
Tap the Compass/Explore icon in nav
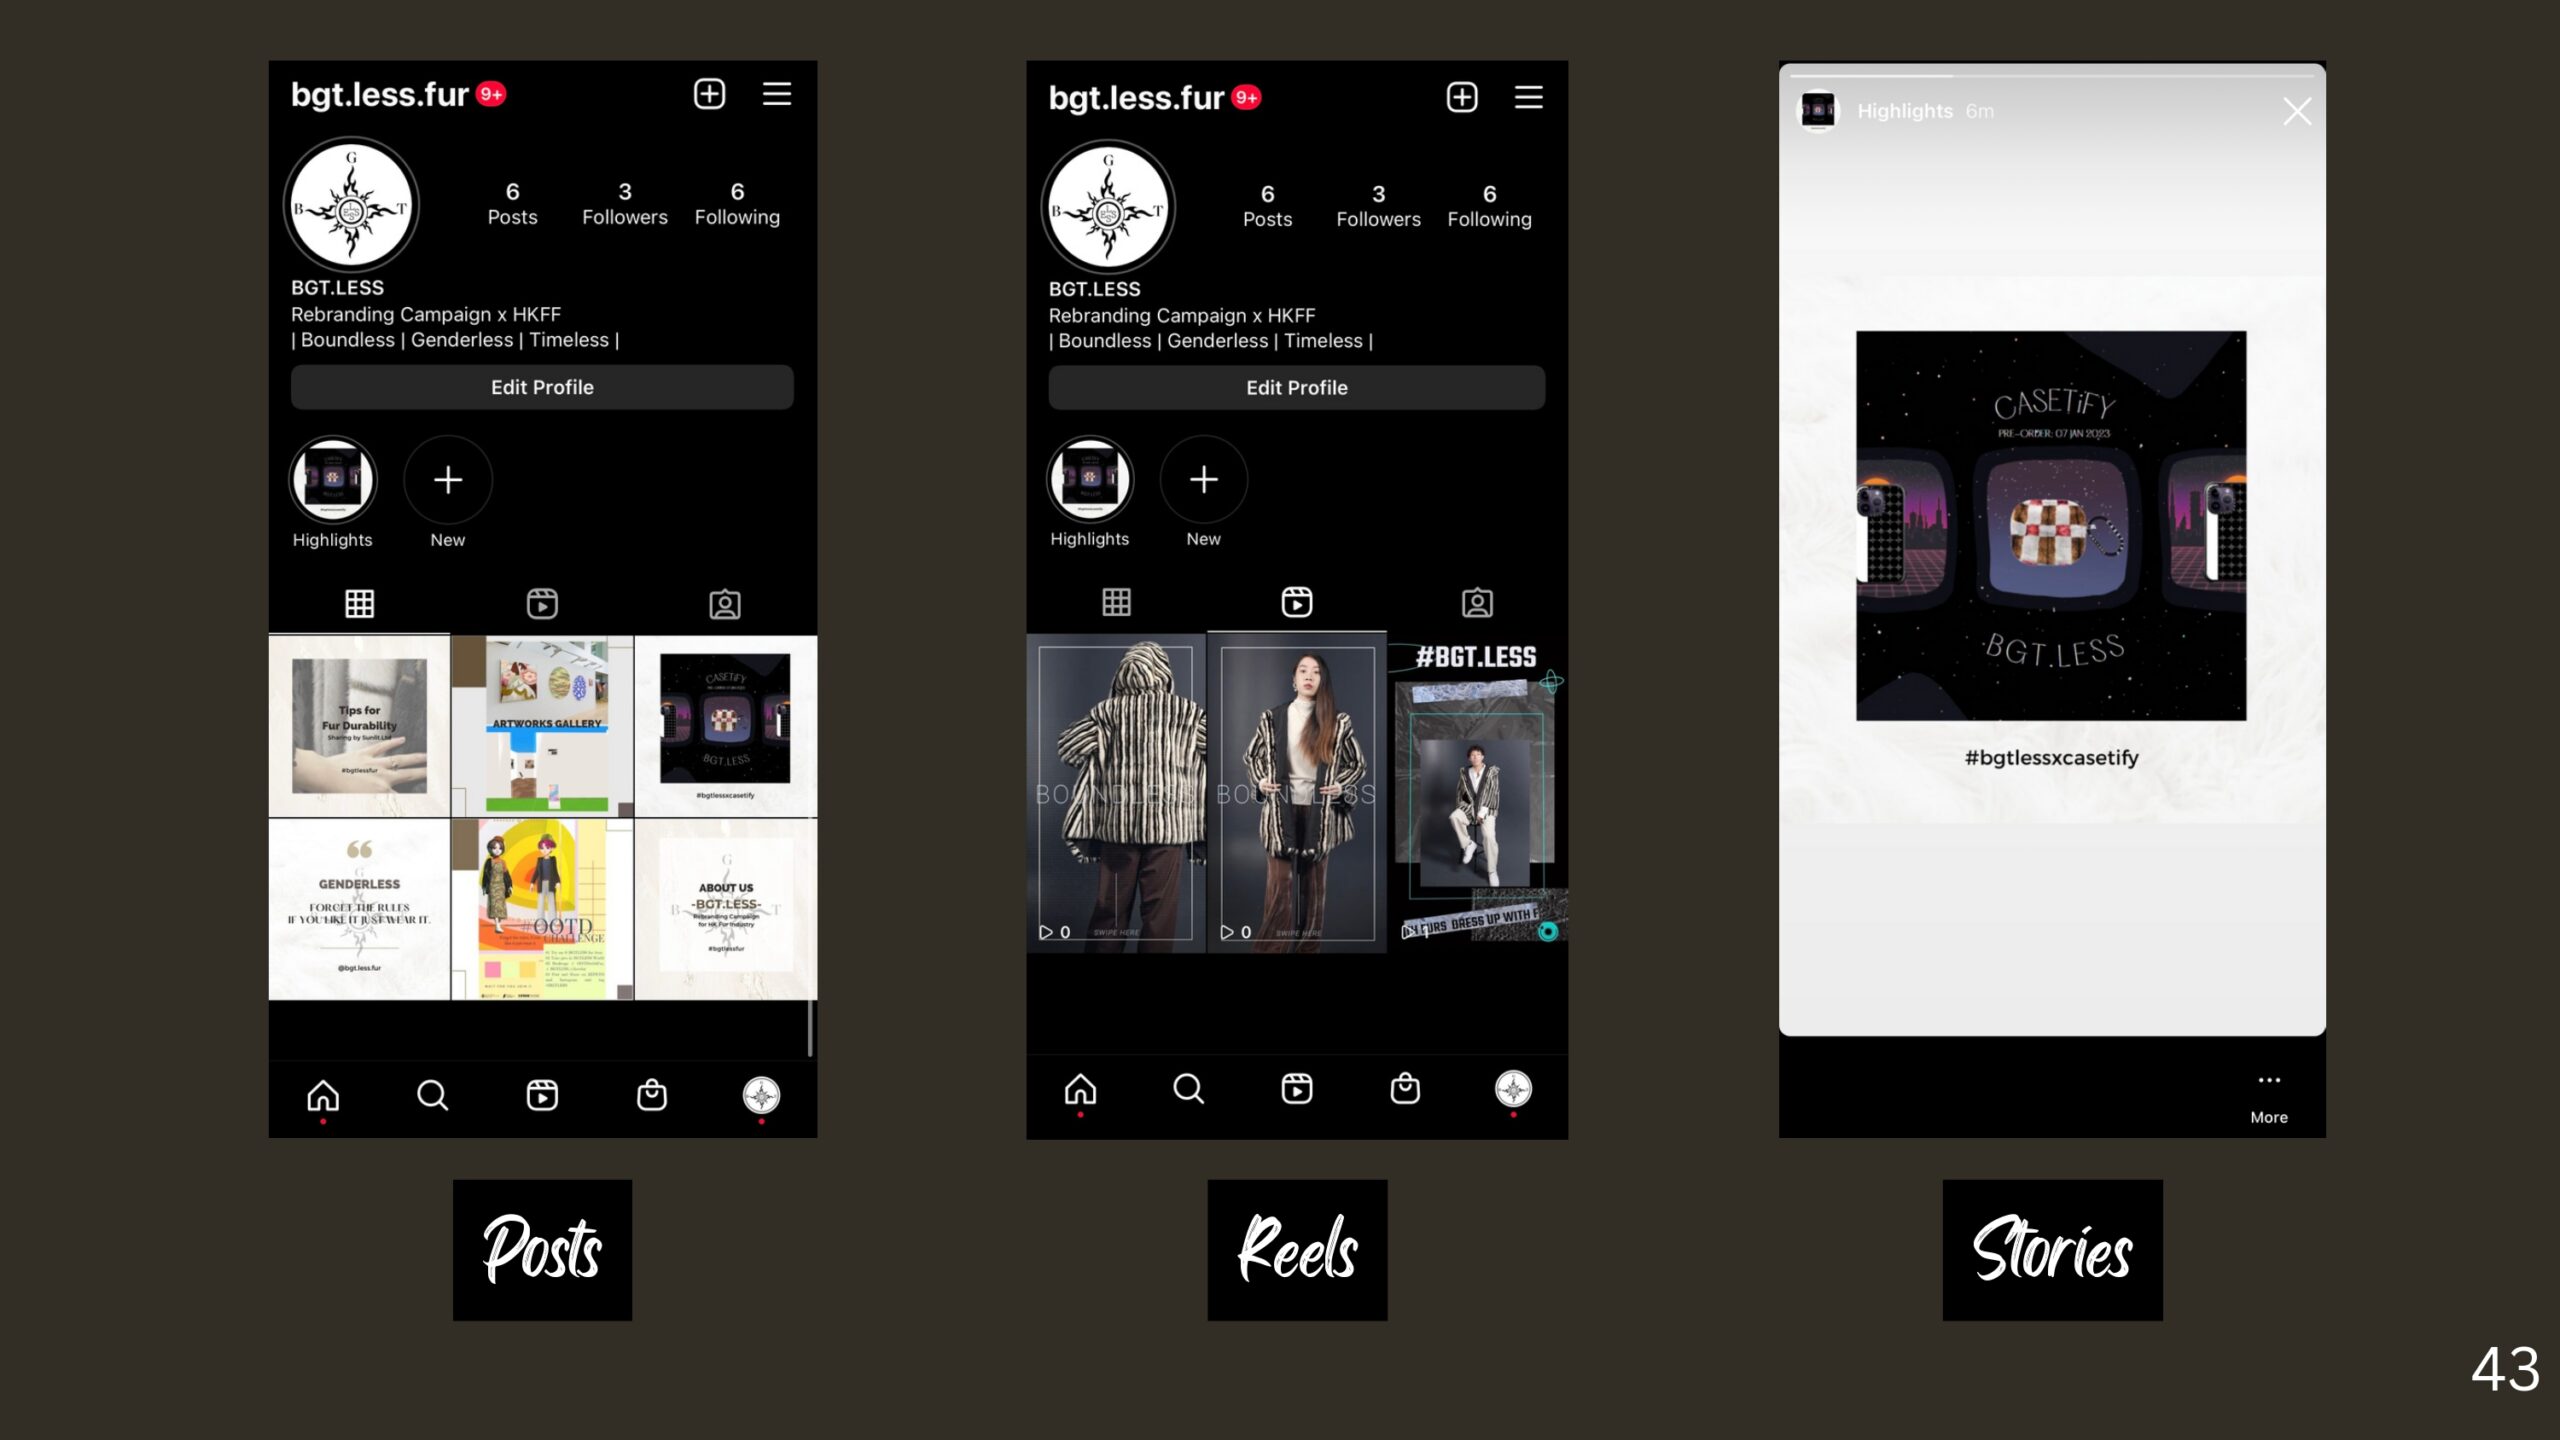coord(761,1095)
